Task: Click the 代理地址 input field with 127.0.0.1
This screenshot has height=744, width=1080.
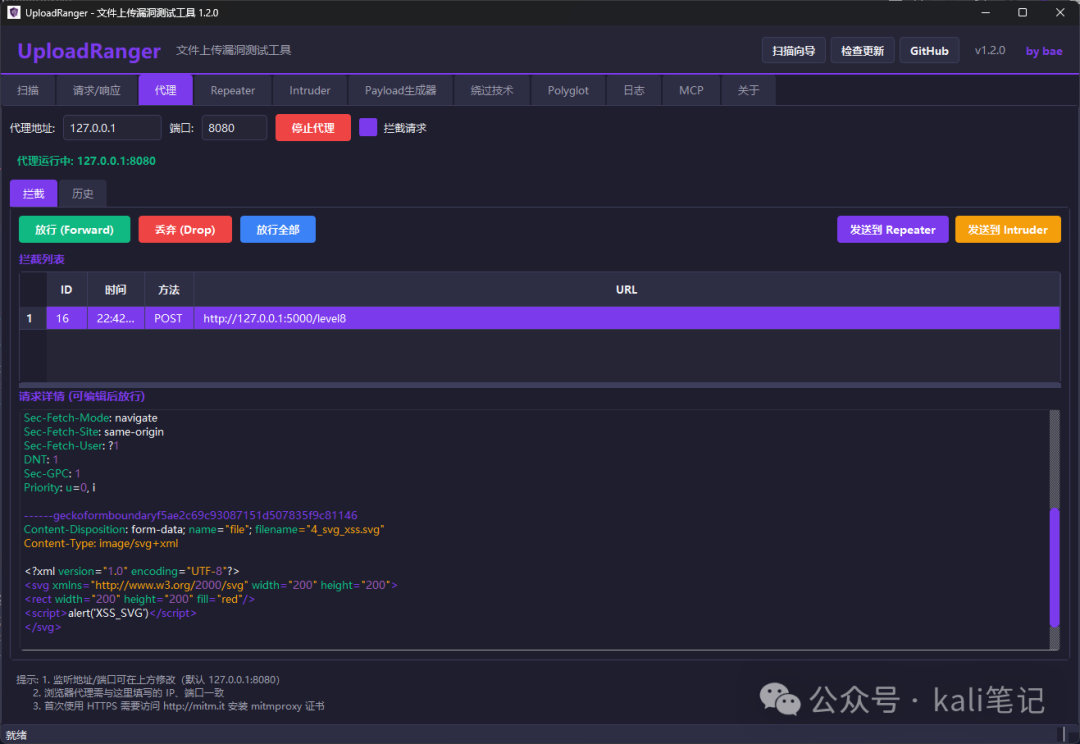Action: point(112,127)
